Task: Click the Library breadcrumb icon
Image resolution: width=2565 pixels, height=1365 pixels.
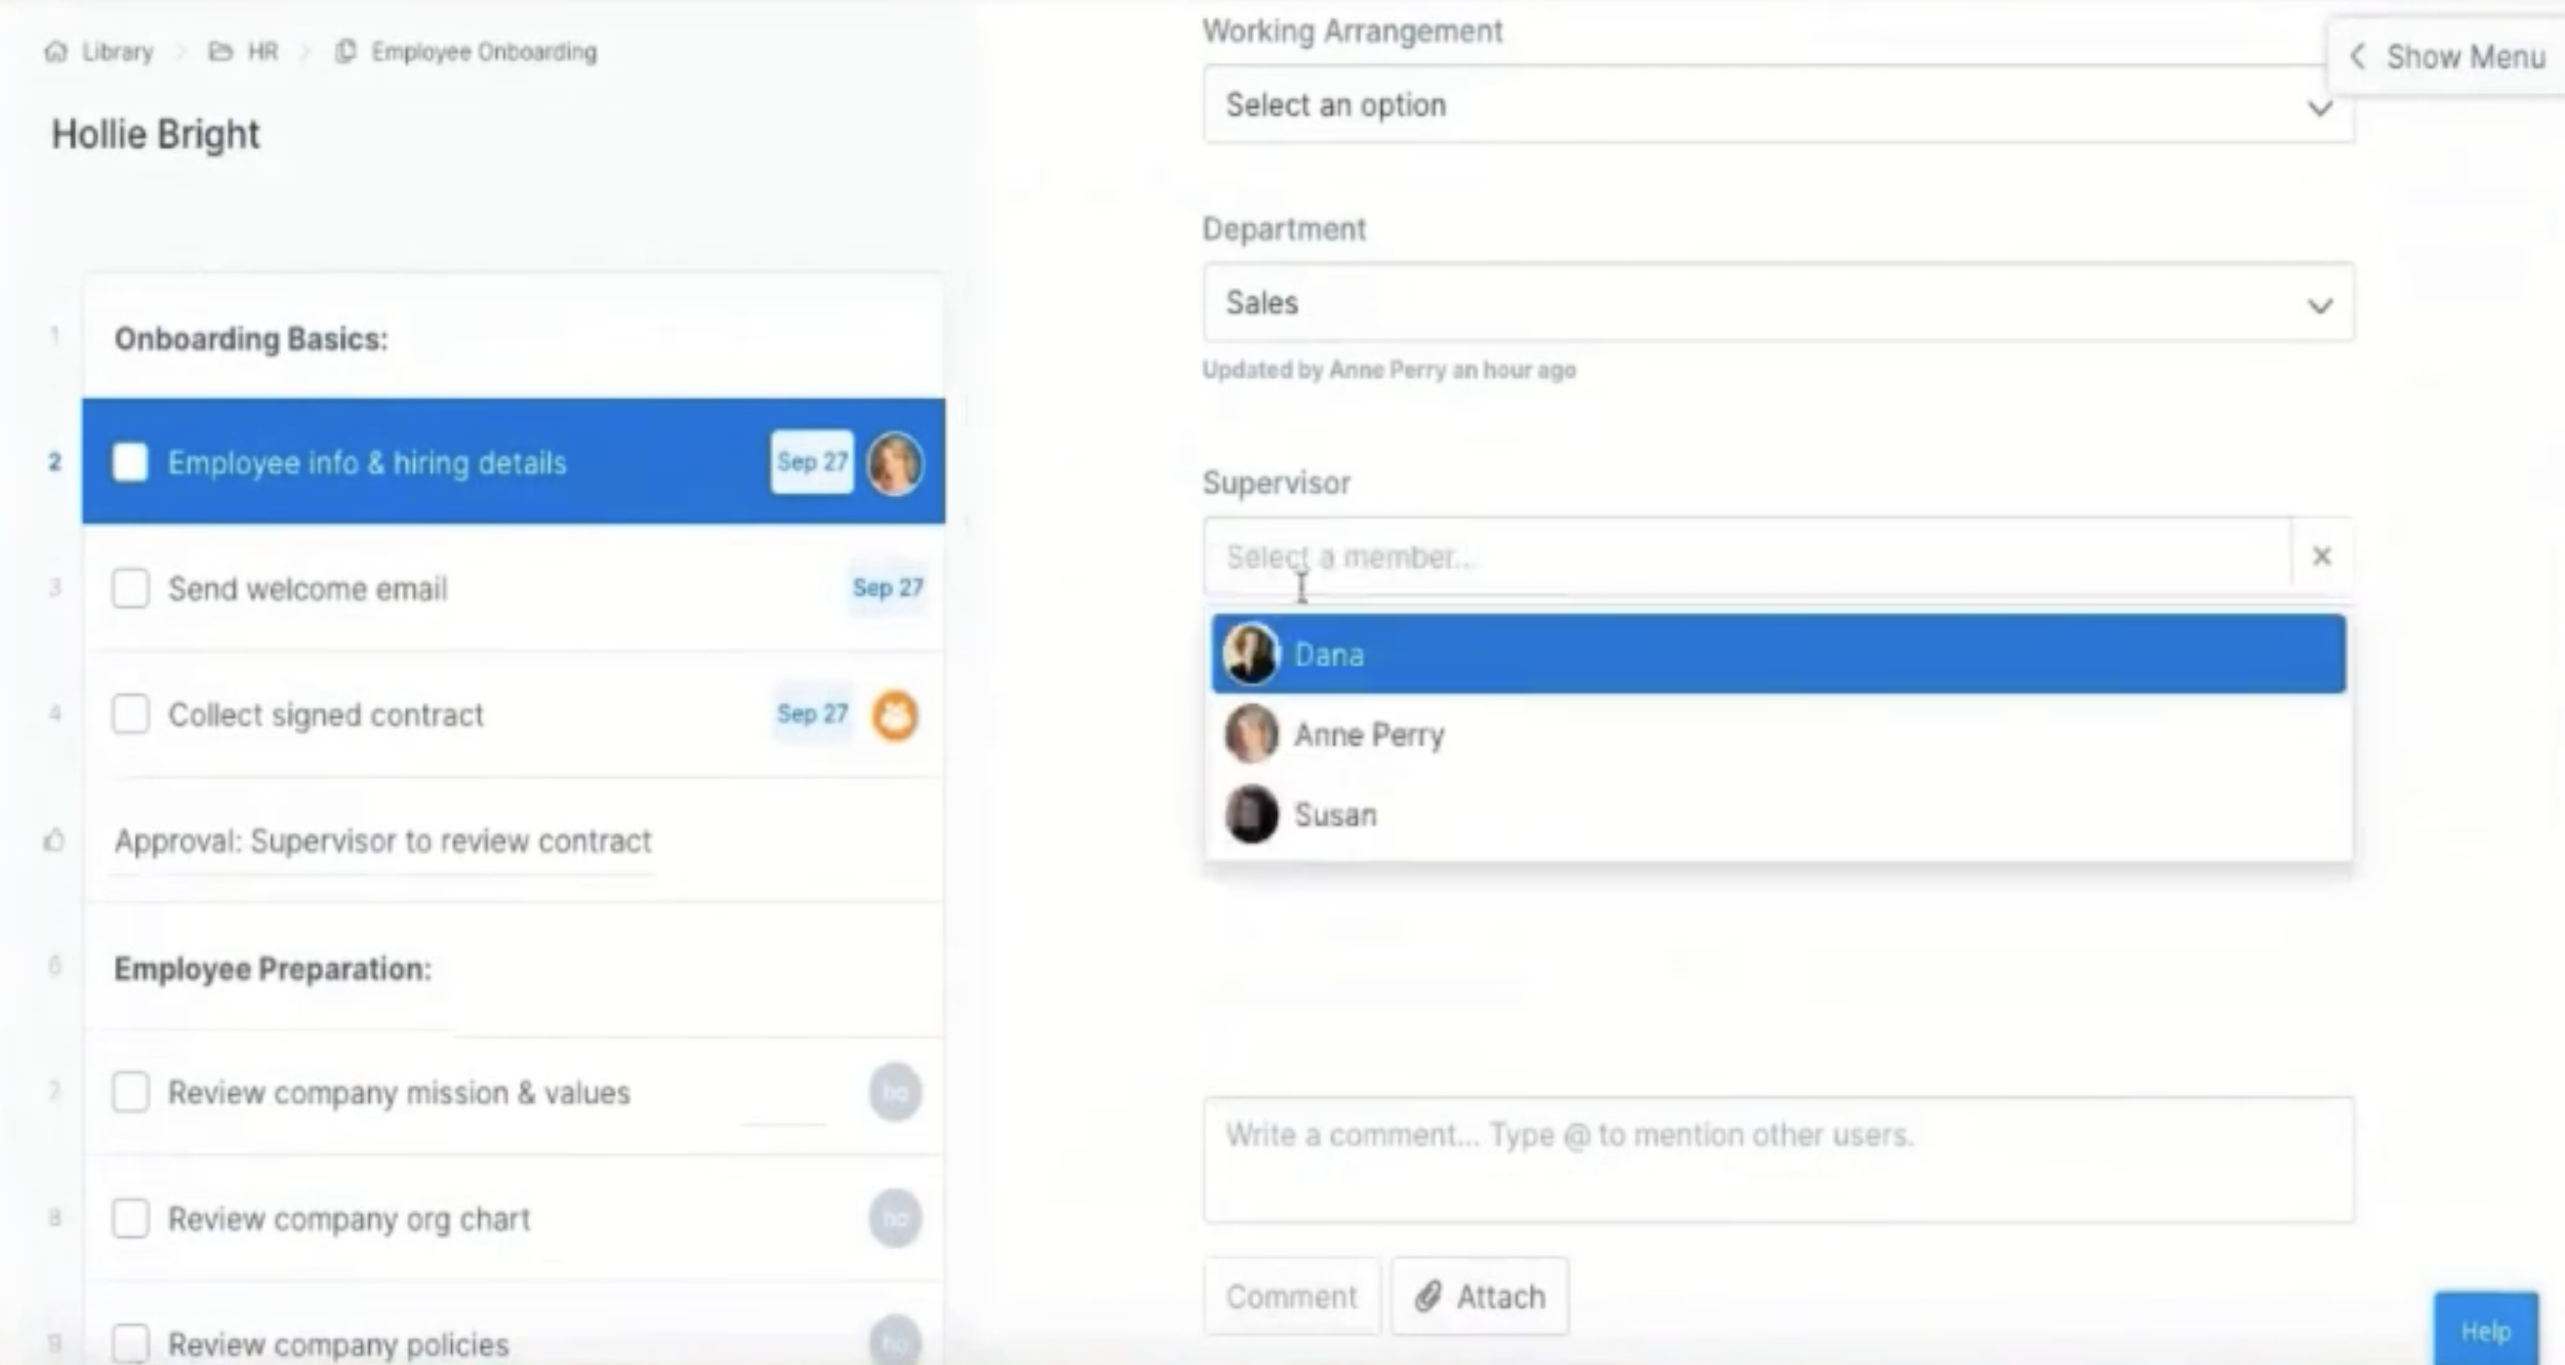Action: coord(58,51)
